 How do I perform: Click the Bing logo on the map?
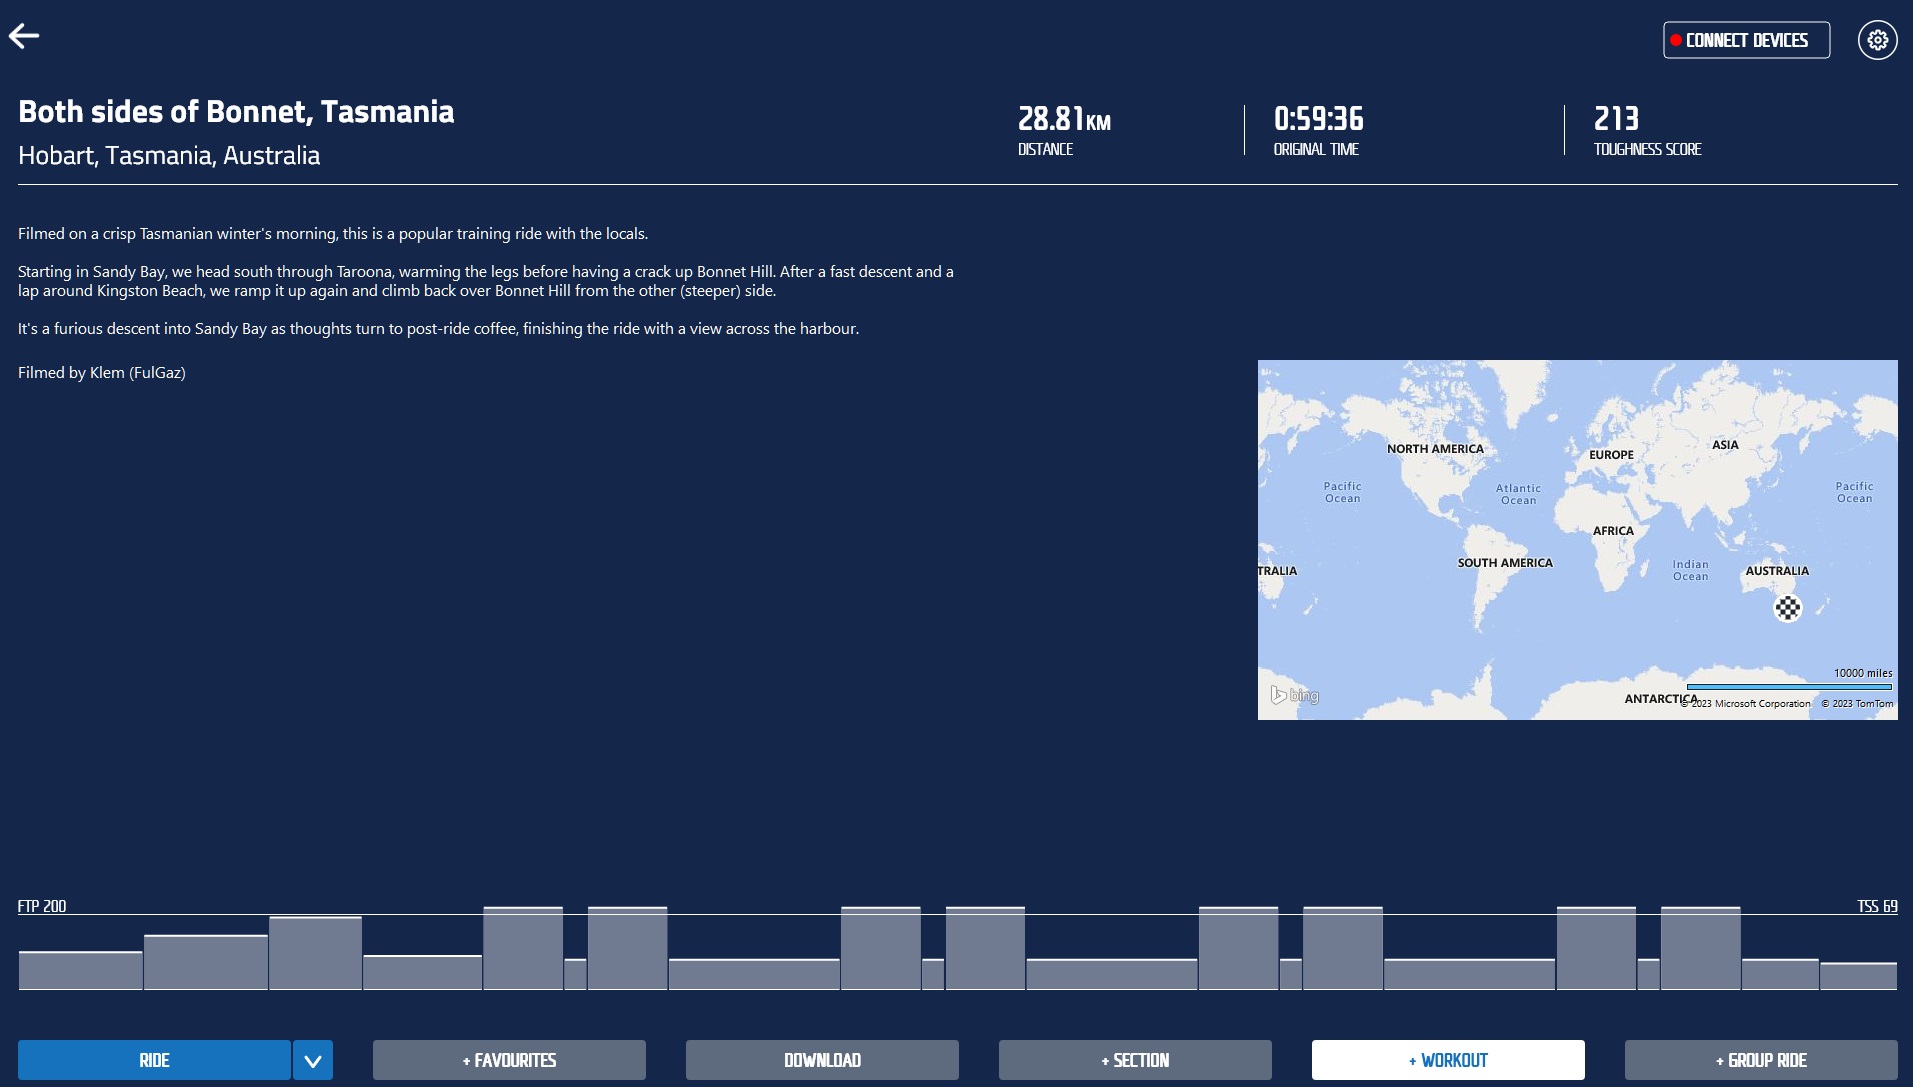click(1295, 695)
